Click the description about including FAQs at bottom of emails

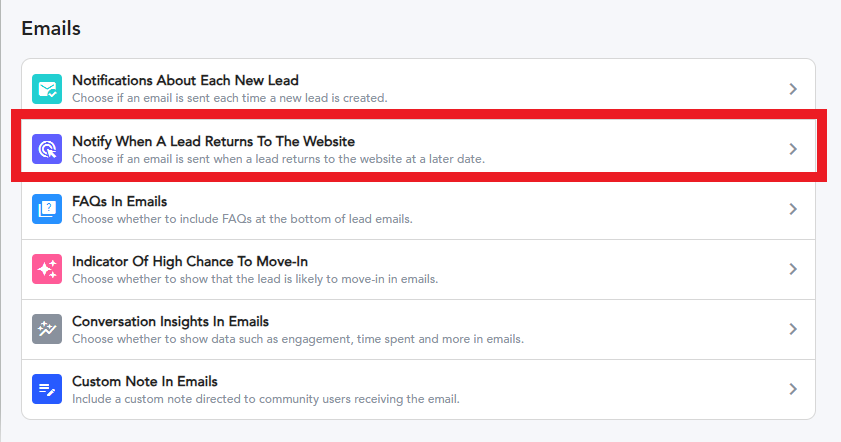[x=242, y=219]
